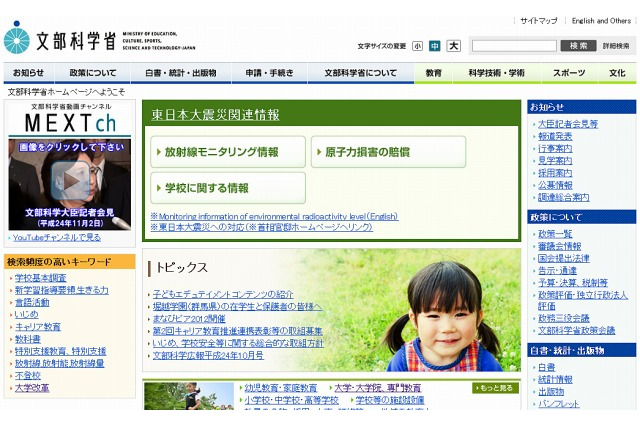The height and width of the screenshot is (426, 640).
Task: Open keyword link 教科書
Action: pyautogui.click(x=28, y=339)
